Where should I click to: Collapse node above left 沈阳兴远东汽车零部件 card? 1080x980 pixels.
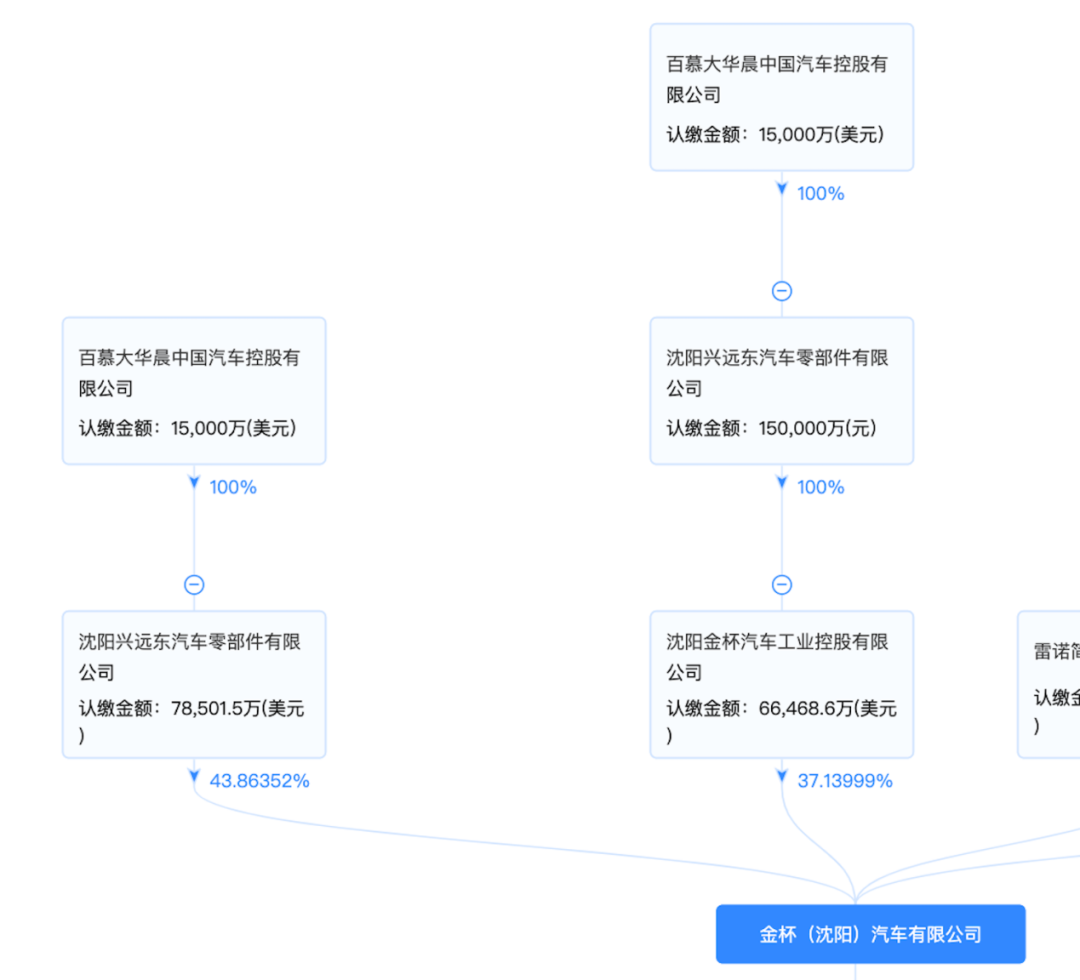[194, 585]
